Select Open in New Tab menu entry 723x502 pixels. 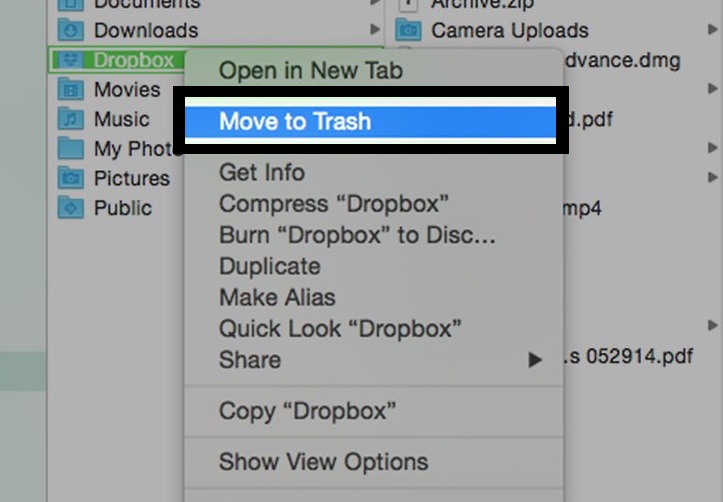tap(311, 71)
